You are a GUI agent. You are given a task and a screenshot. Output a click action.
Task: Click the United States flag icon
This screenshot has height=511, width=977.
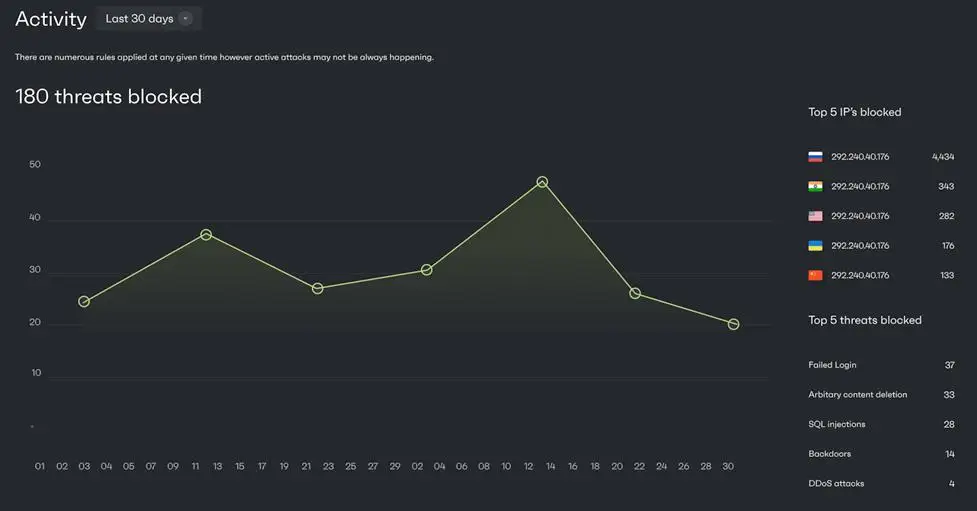(x=815, y=216)
